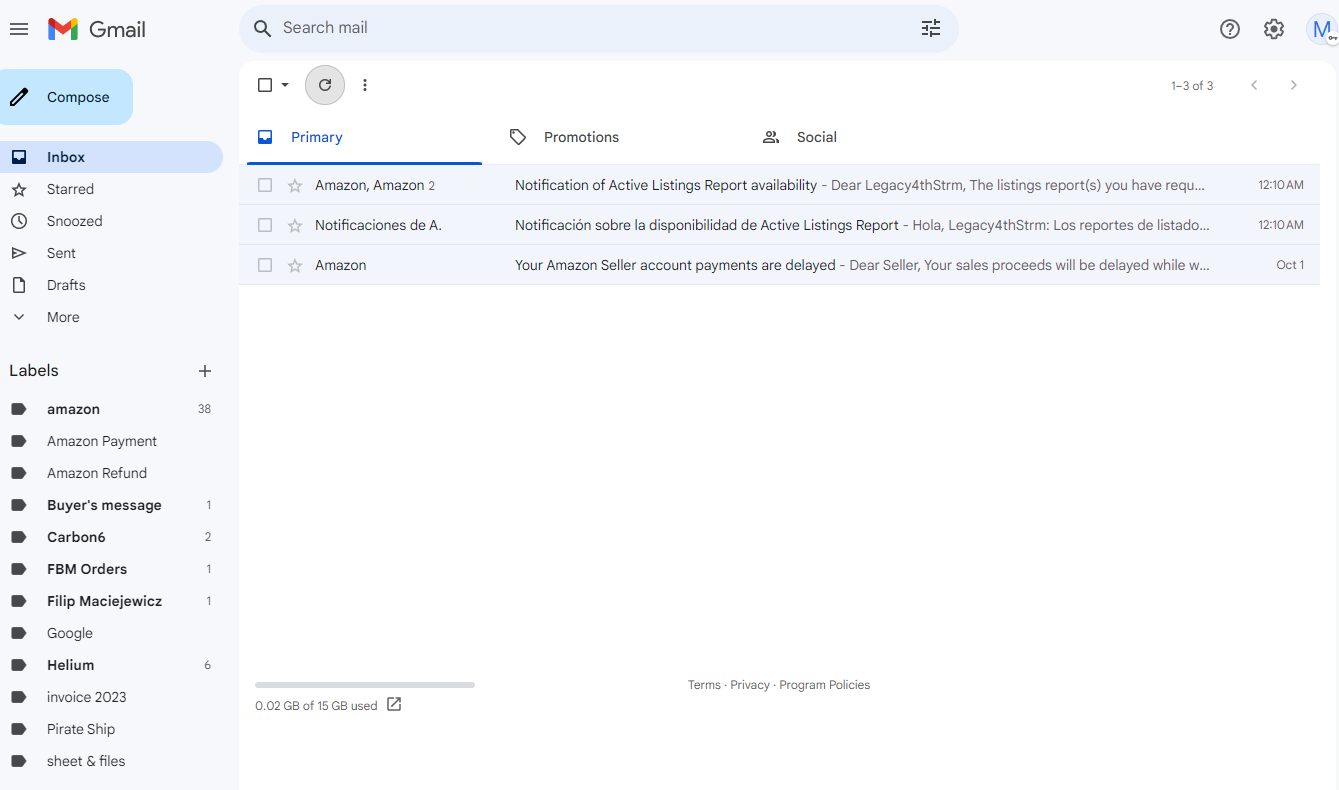Screen dimensions: 1339x790
Task: Open the Drafts folder
Action: [x=111, y=285]
